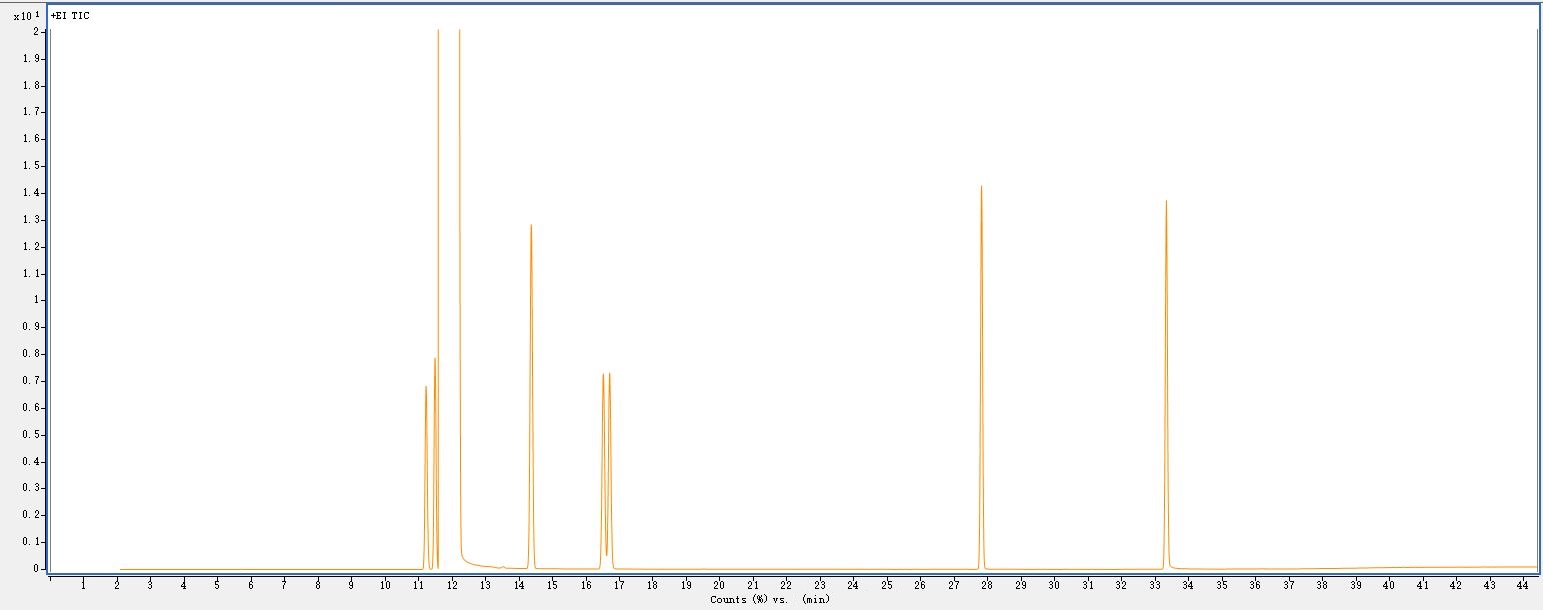Click the +EI TIC chromatogram label
1543x611 pixels.
pos(70,16)
